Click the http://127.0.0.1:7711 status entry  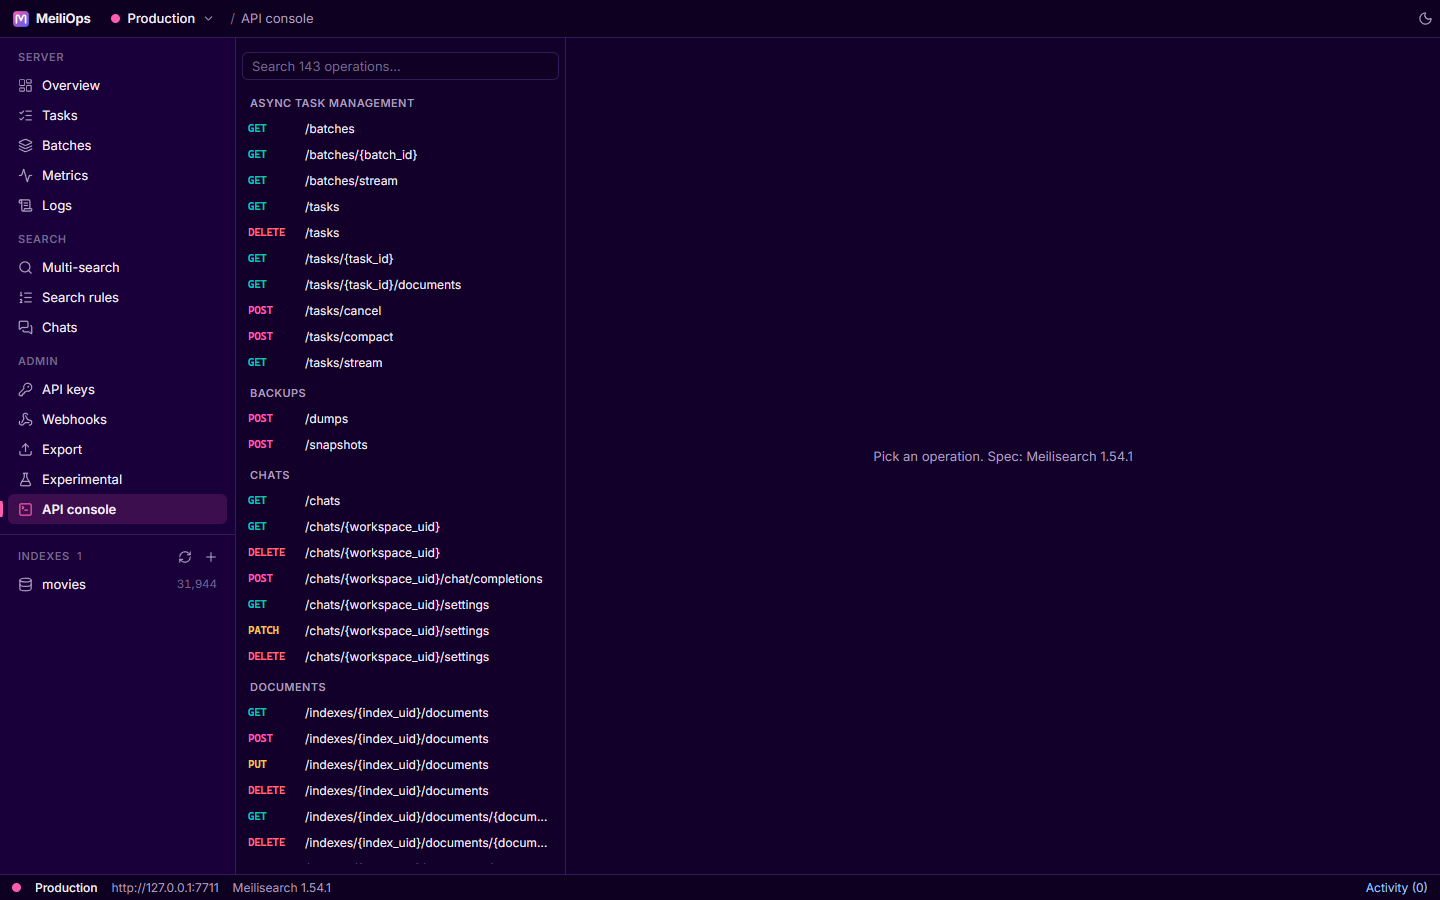[x=165, y=888]
